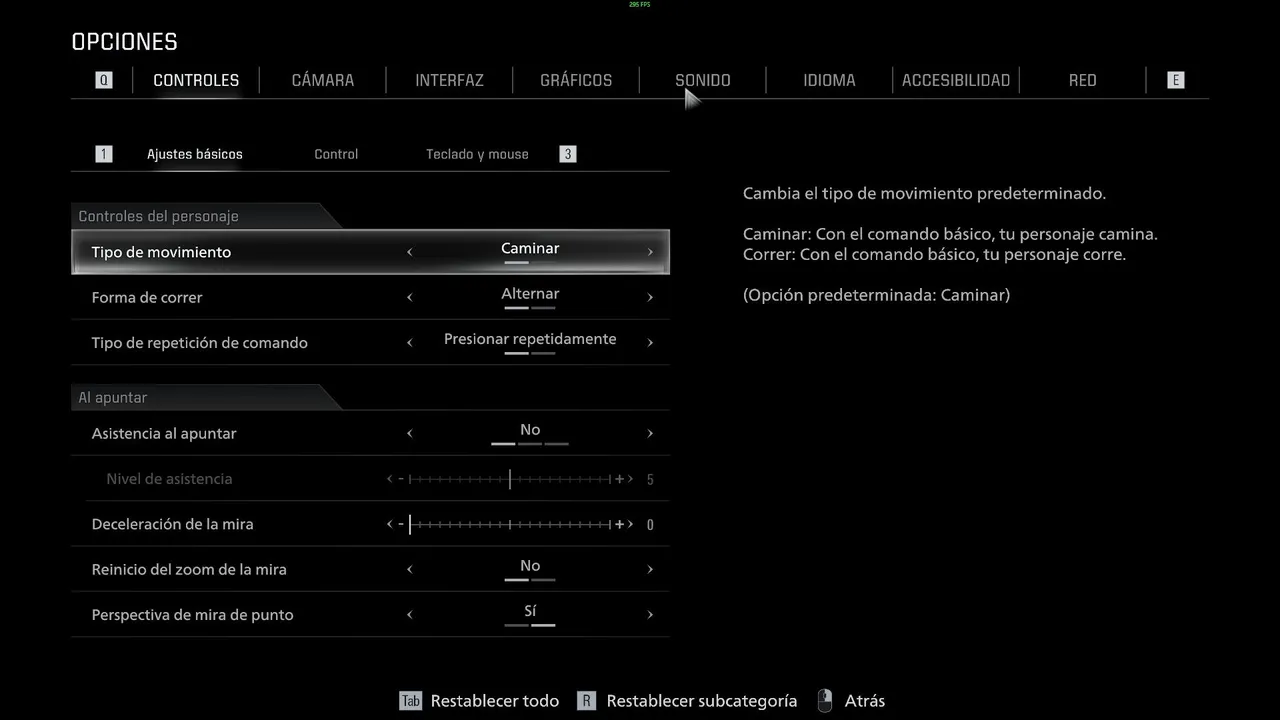This screenshot has width=1280, height=720.
Task: Select the Teclado y mouse sub-tab
Action: [477, 154]
